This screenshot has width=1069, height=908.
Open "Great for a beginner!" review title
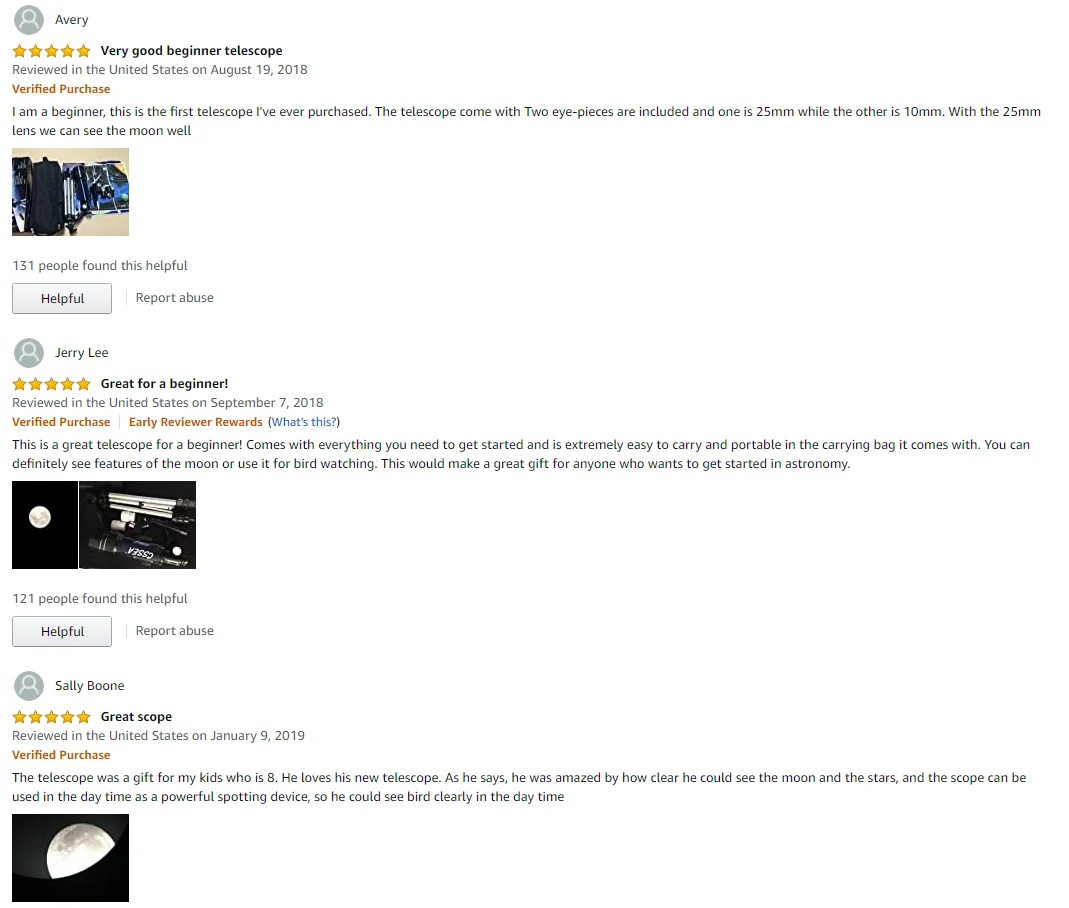click(x=164, y=384)
